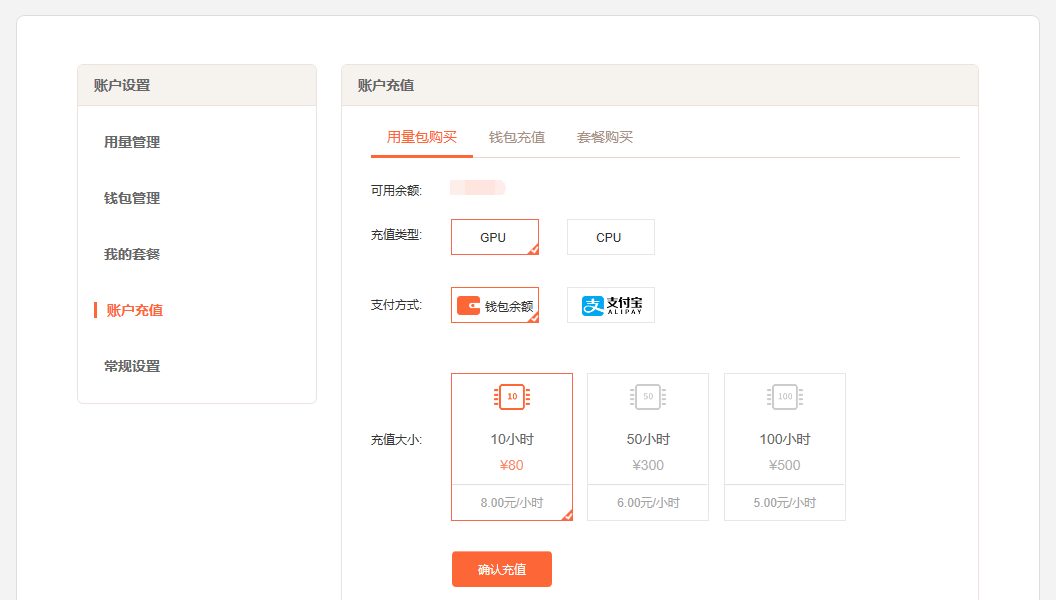Click the ¥300 price of 50-hour package
The height and width of the screenshot is (600, 1056).
tap(648, 465)
